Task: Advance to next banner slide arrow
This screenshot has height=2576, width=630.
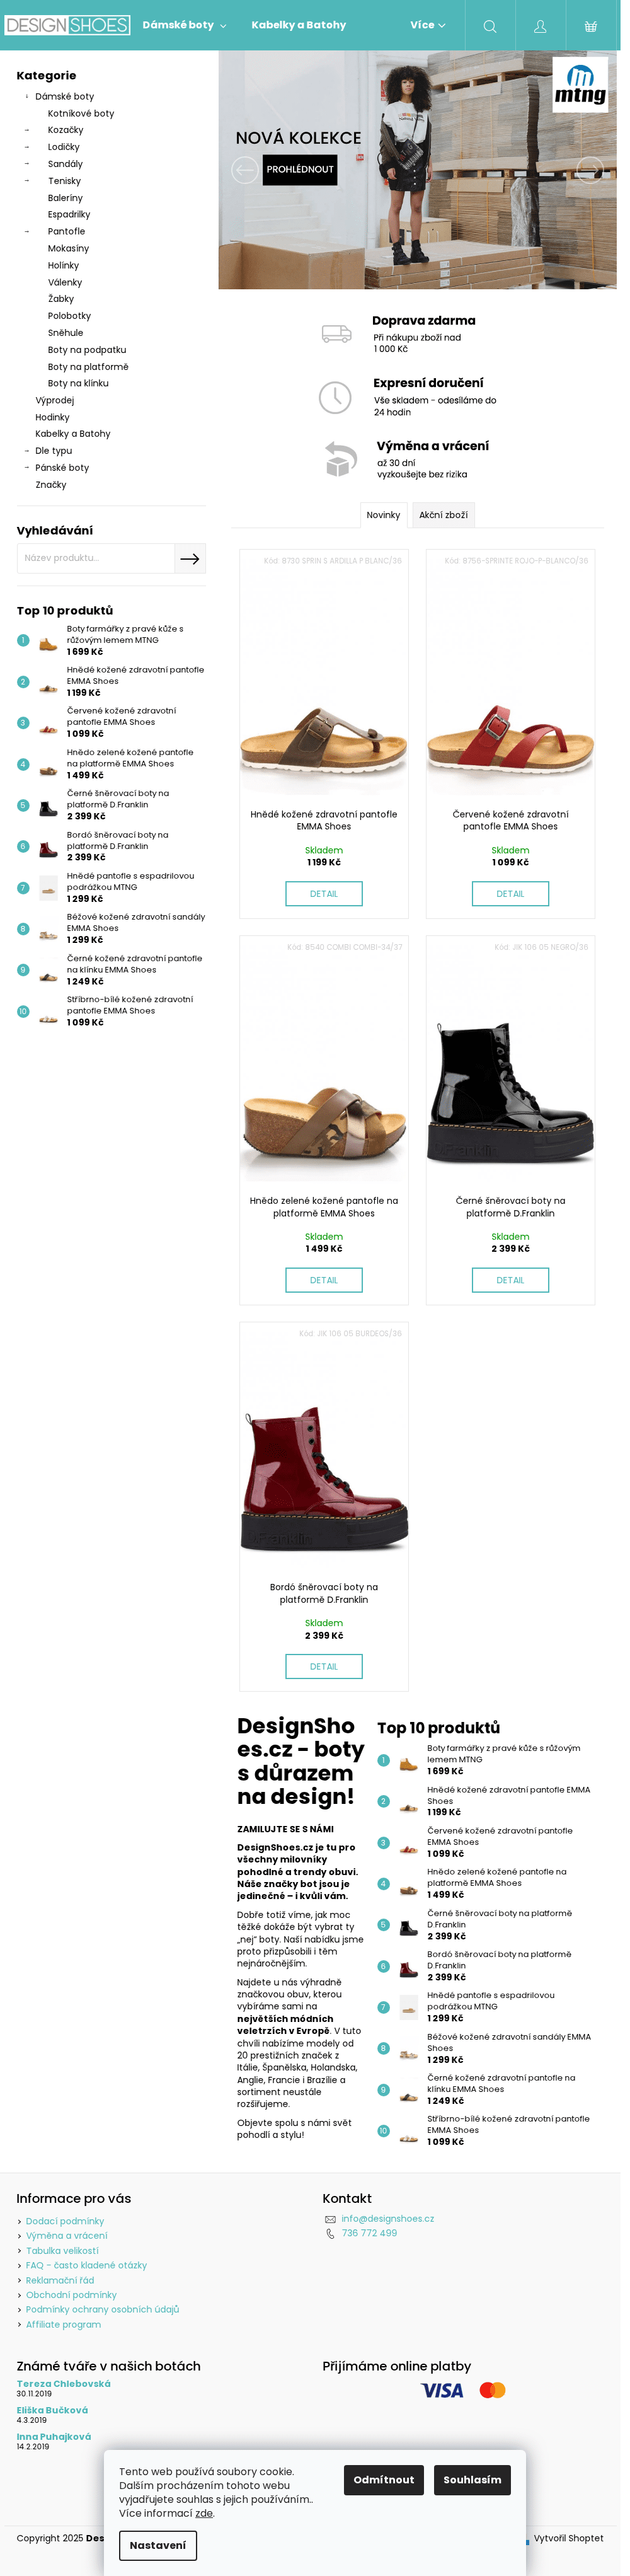Action: click(590, 170)
